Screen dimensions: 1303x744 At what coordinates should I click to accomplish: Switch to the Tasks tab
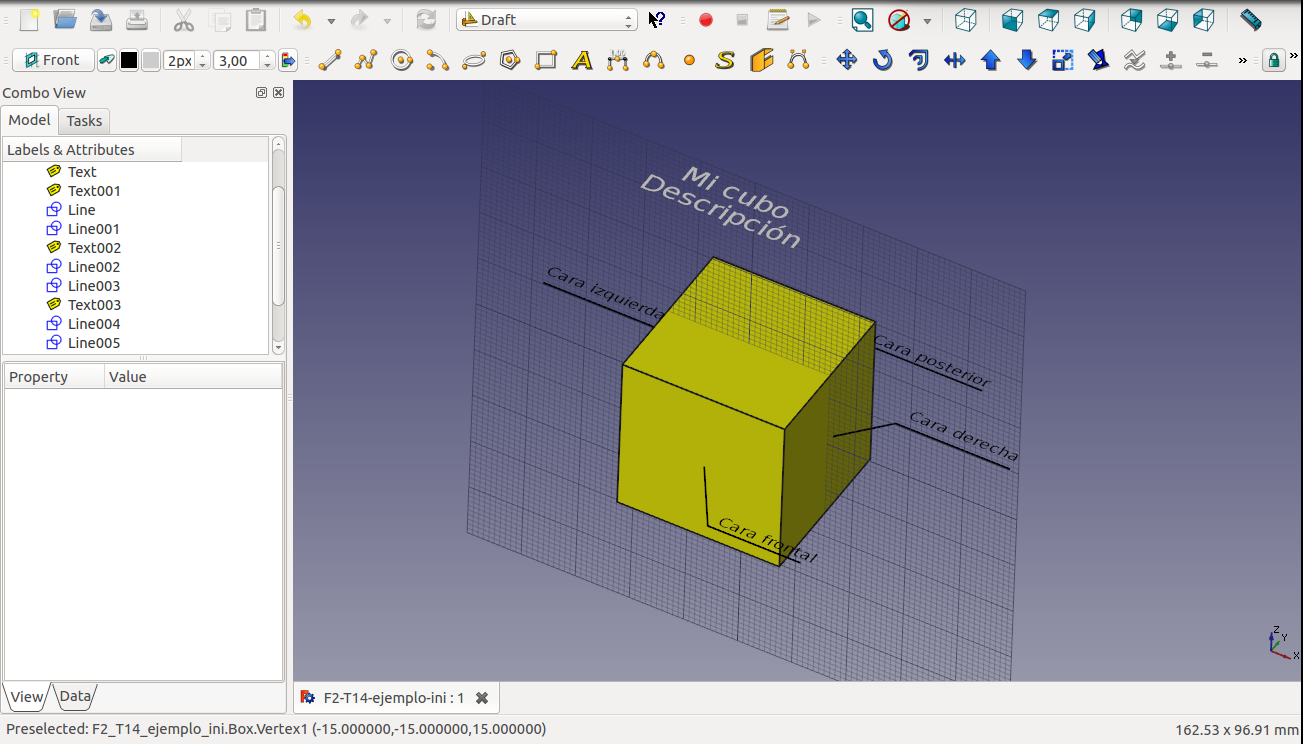click(84, 121)
